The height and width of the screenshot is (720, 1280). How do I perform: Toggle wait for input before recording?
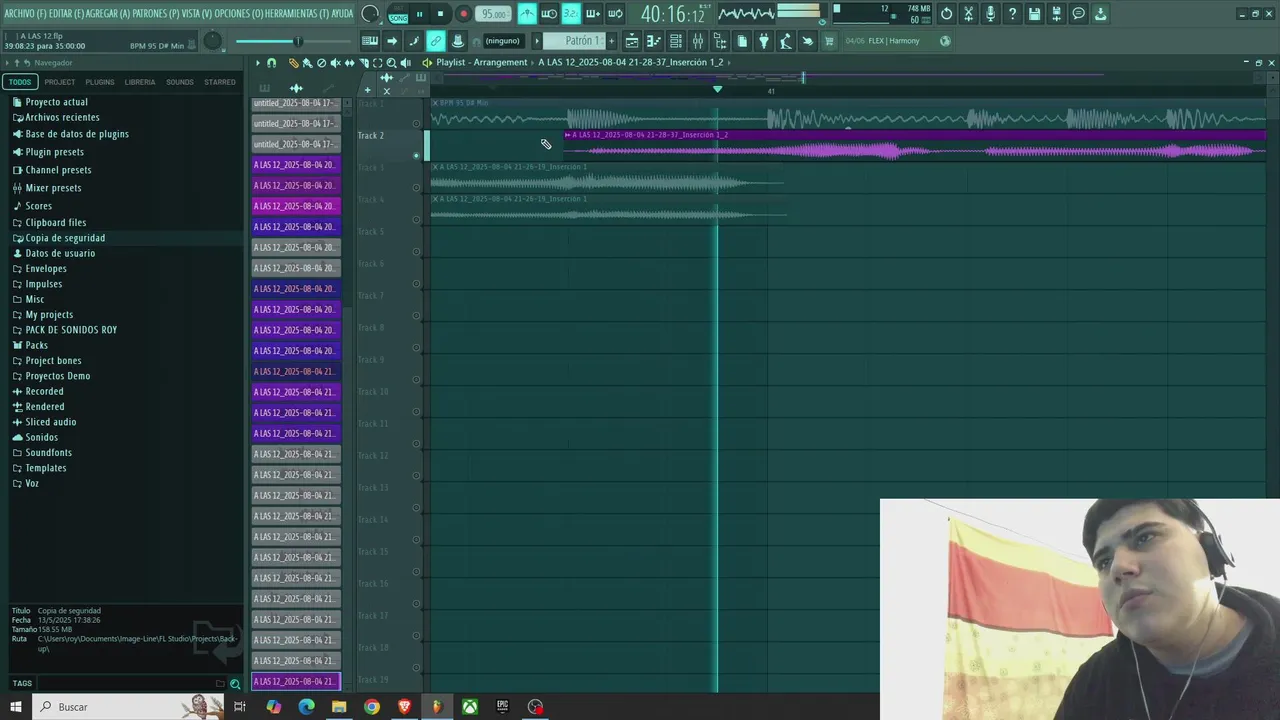coord(549,14)
